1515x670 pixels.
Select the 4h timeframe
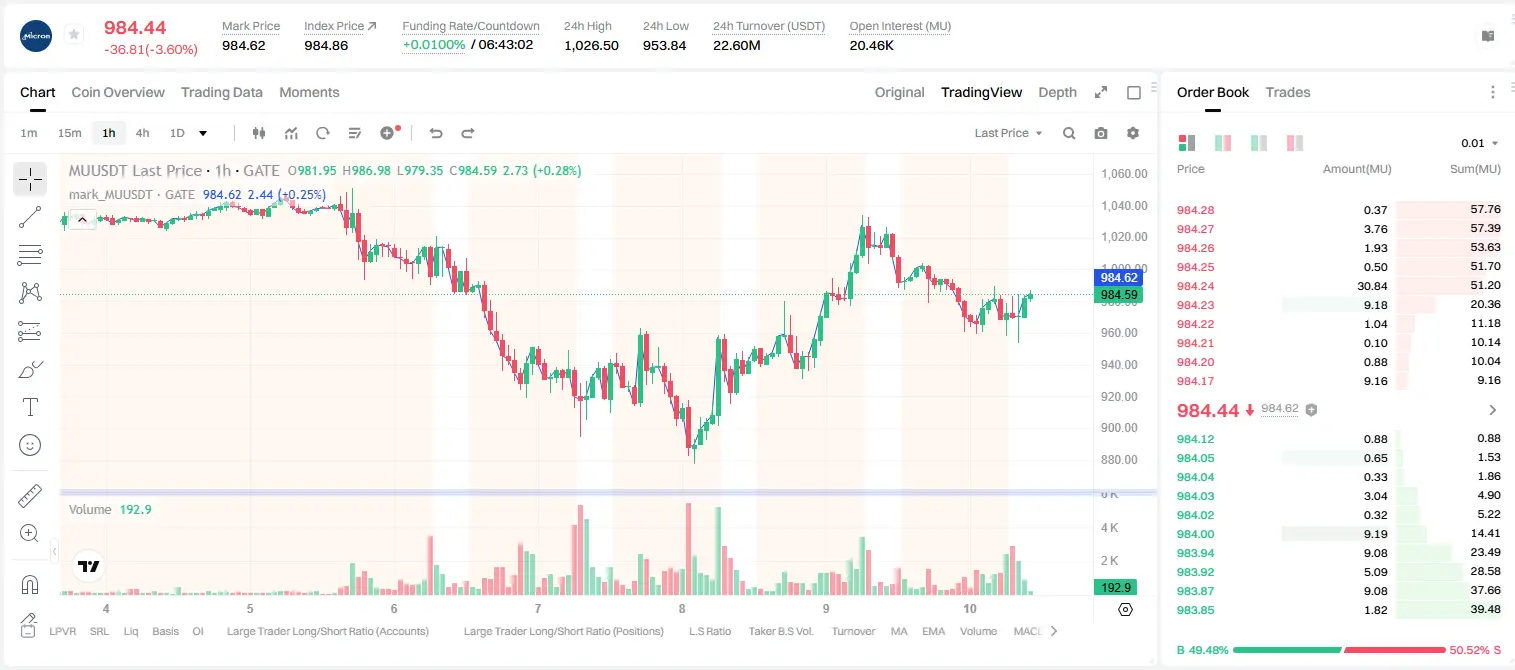click(143, 133)
